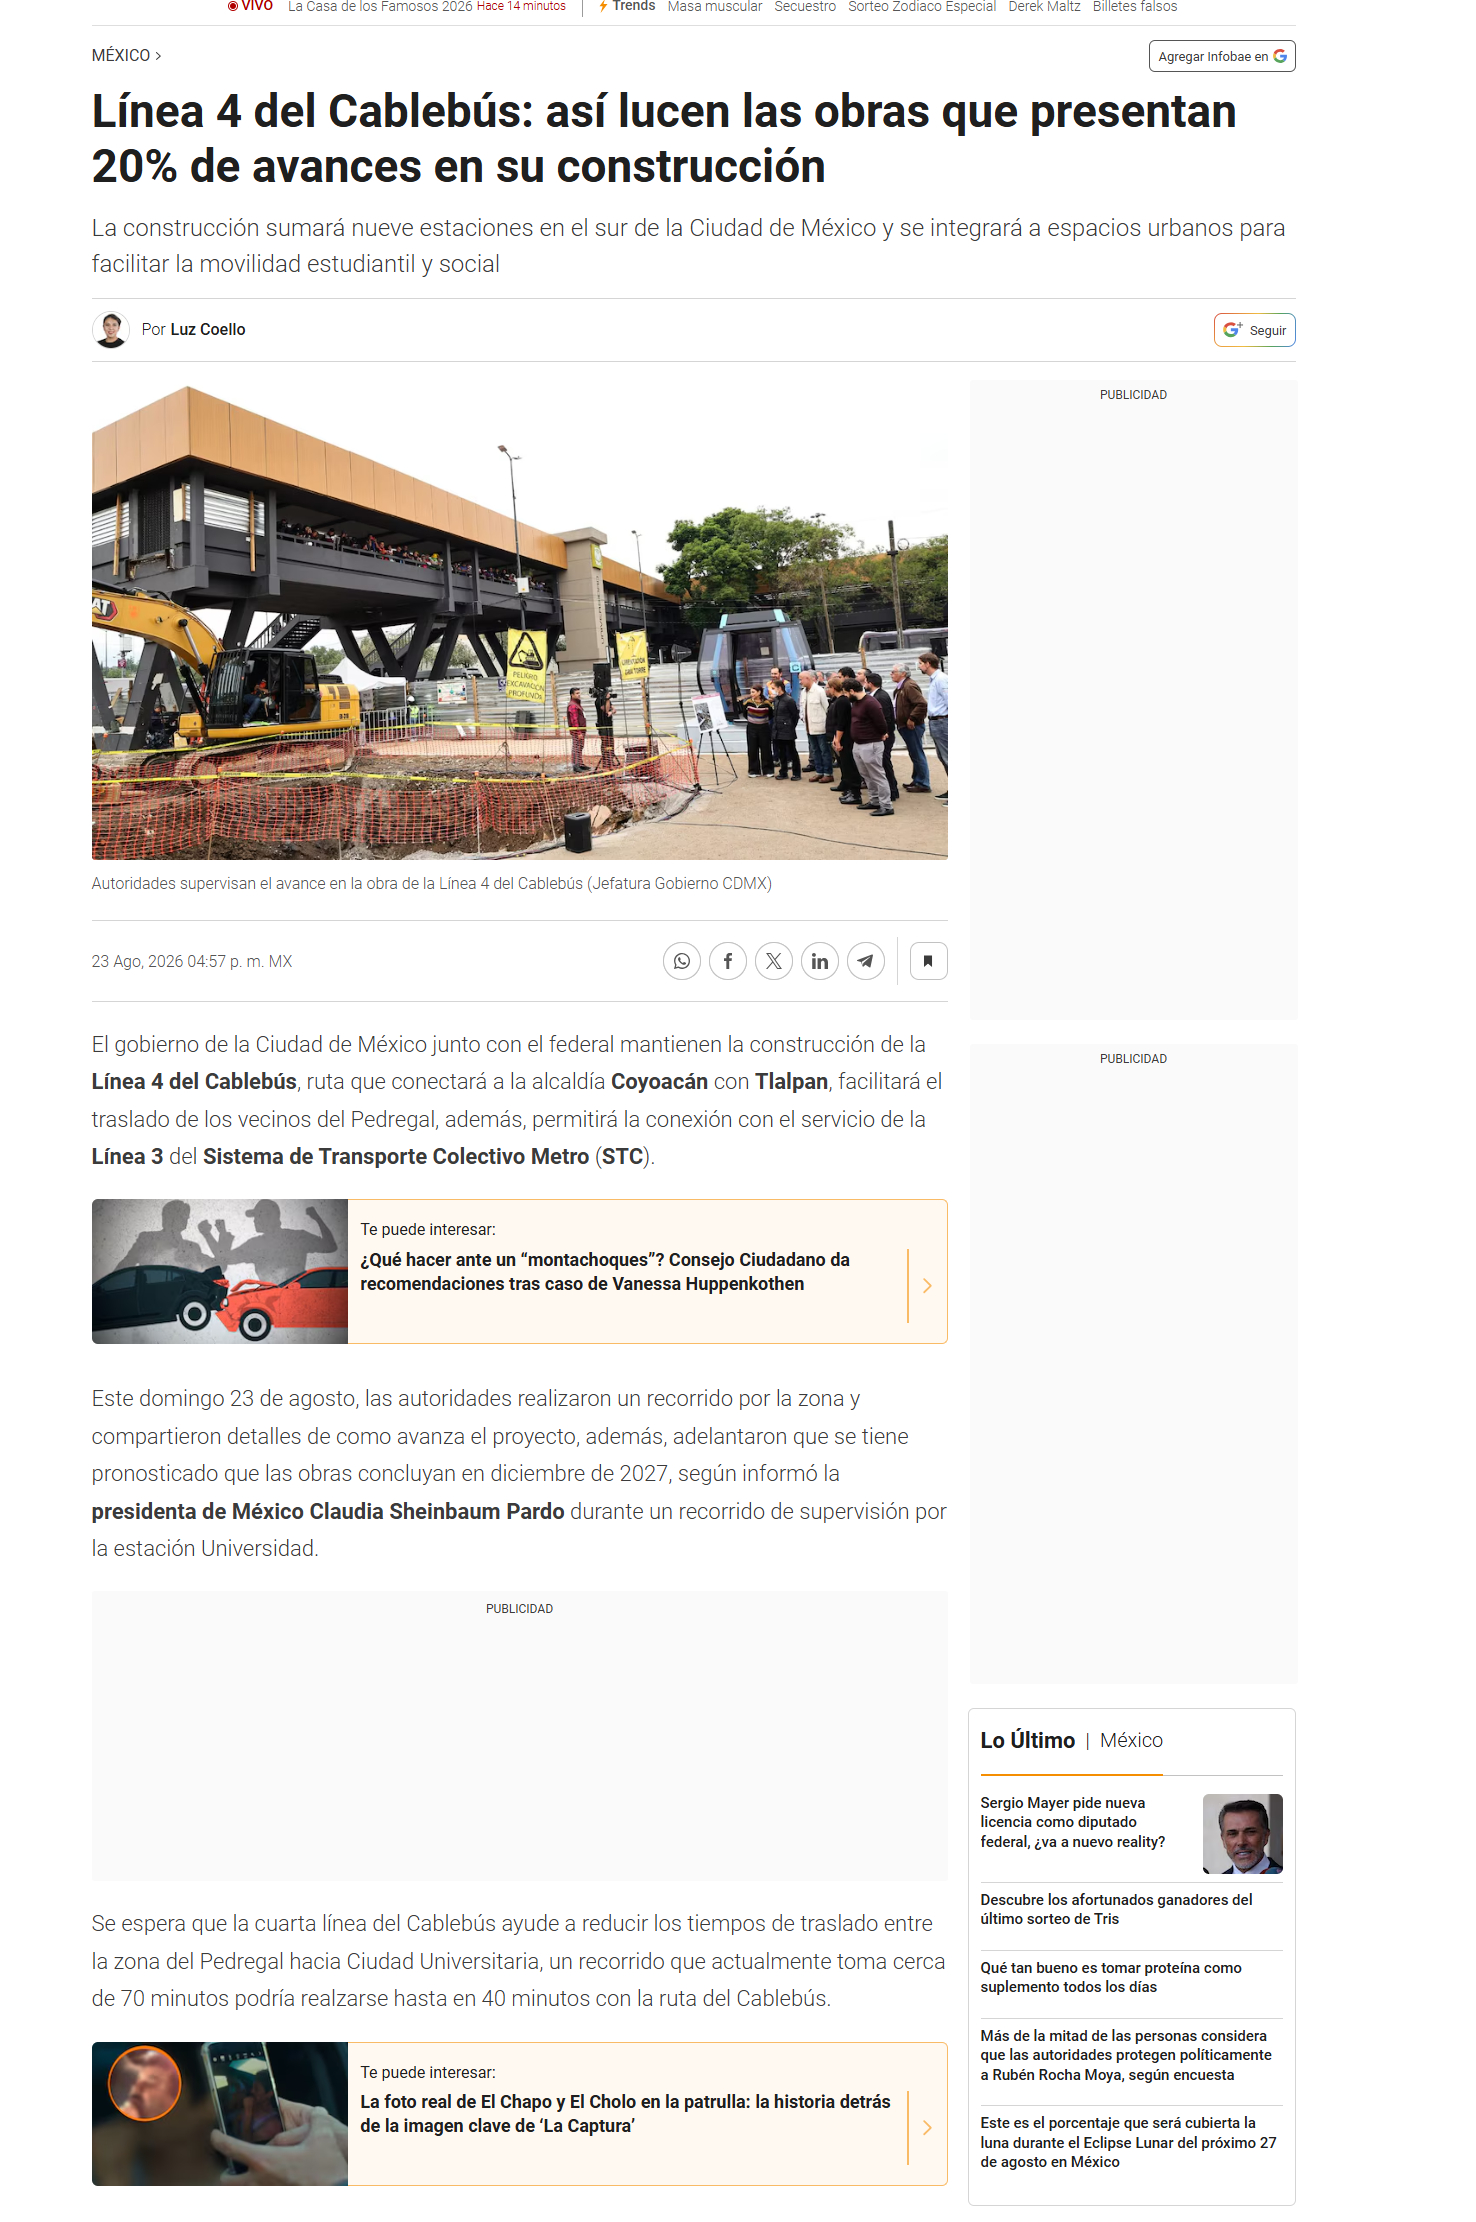Viewport: 1476px width, 2222px height.
Task: Click the Agregar Infobae en Google button
Action: click(1222, 56)
